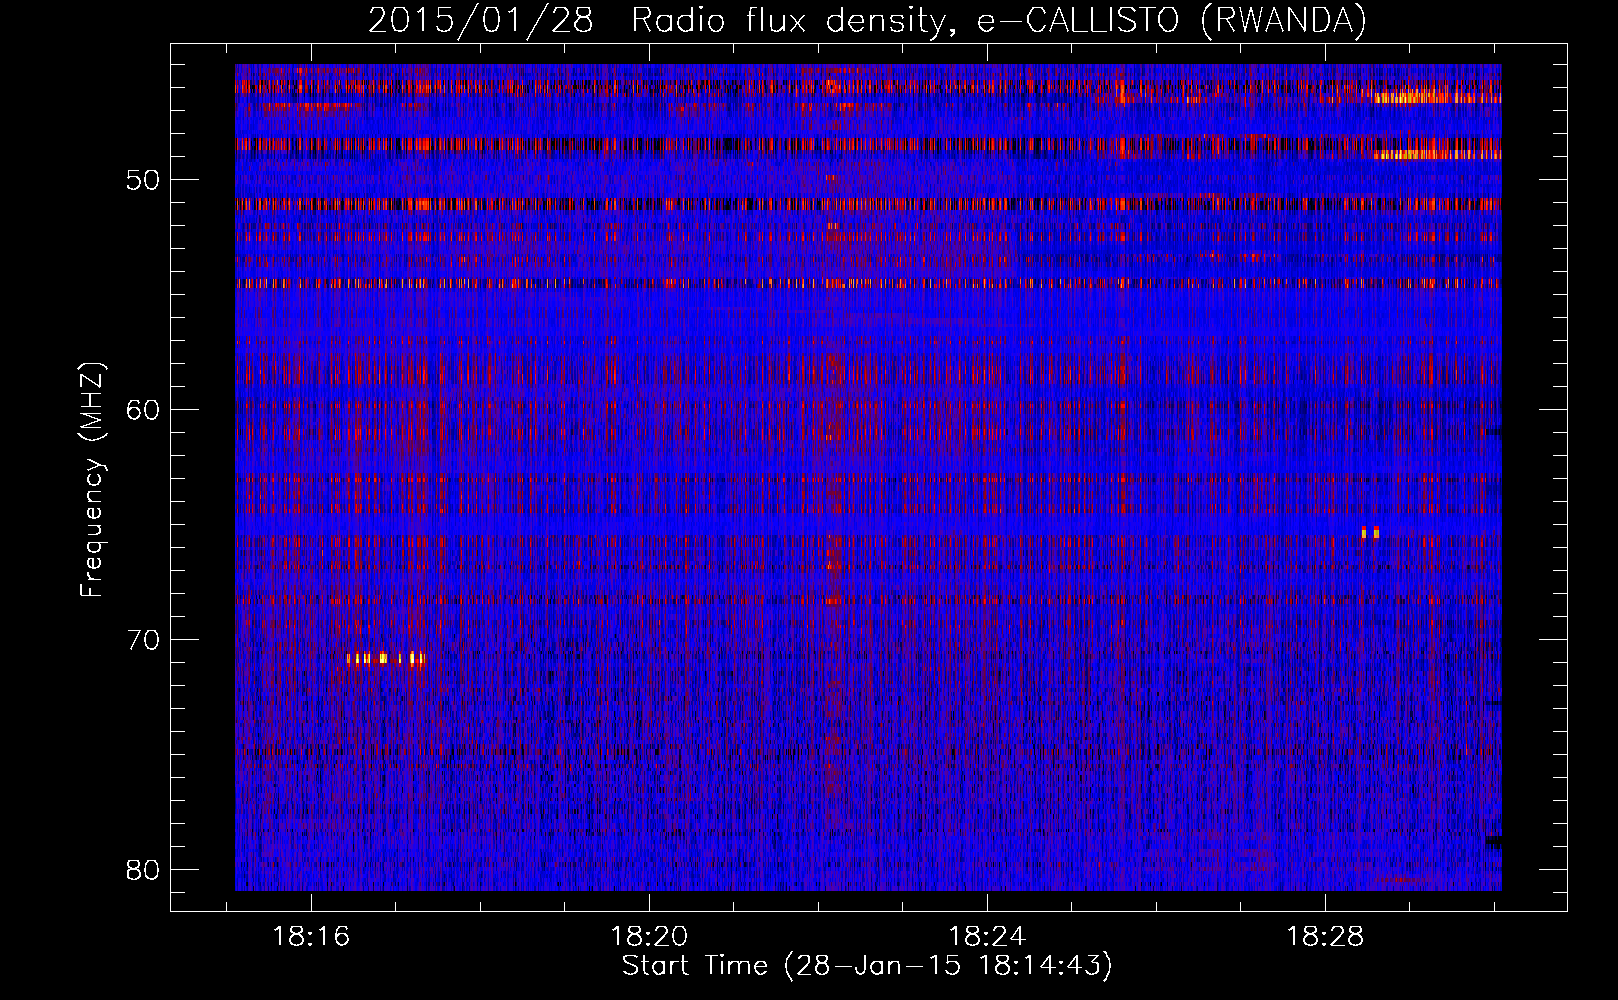Click the 80 MHz frequency tick label

point(143,870)
